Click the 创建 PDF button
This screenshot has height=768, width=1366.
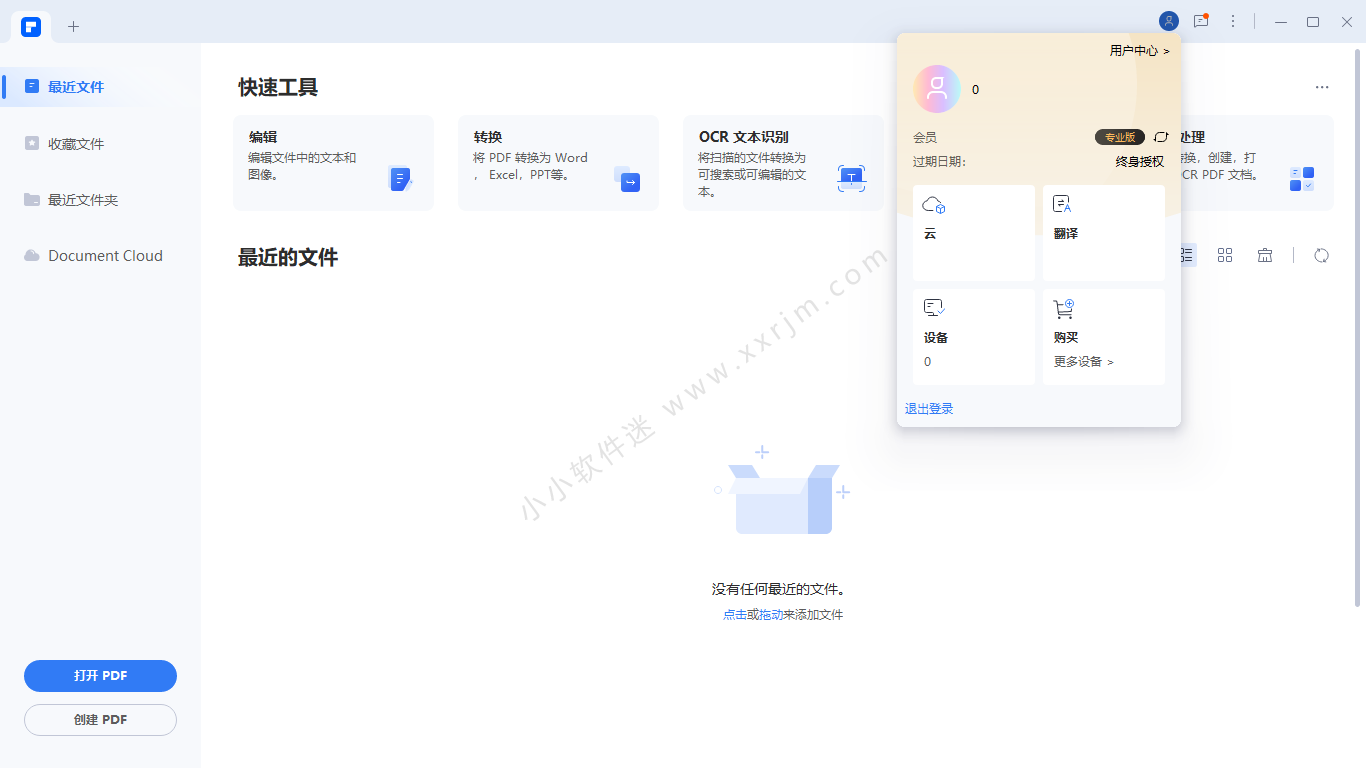[x=100, y=720]
